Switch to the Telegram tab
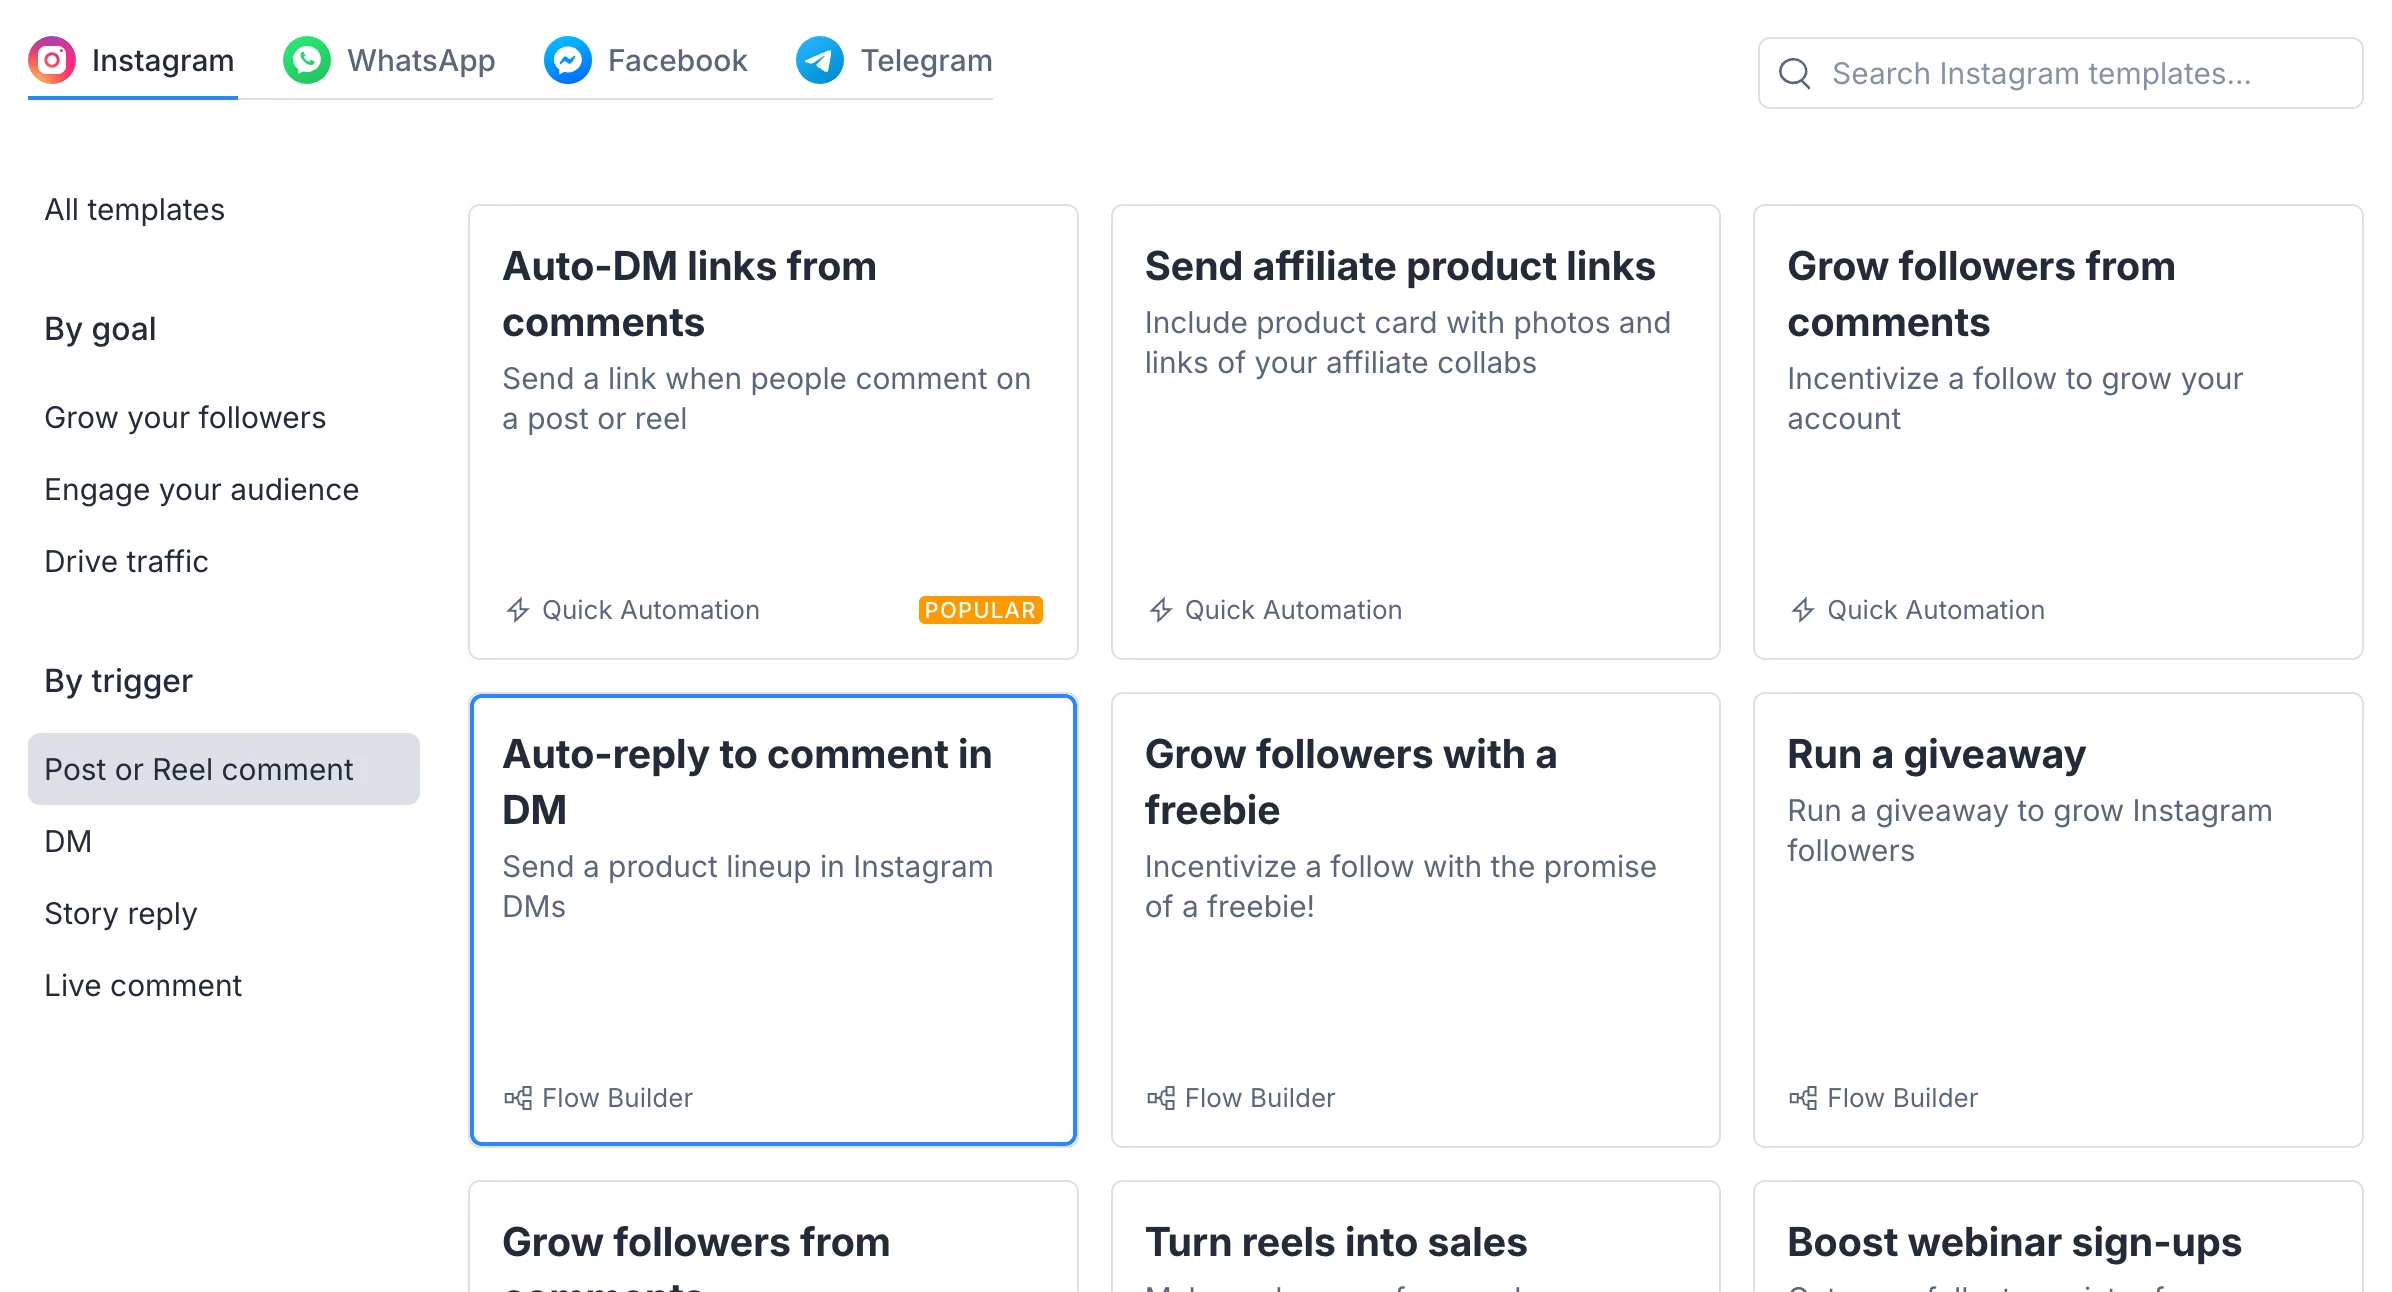Viewport: 2392px width, 1292px height. (926, 61)
